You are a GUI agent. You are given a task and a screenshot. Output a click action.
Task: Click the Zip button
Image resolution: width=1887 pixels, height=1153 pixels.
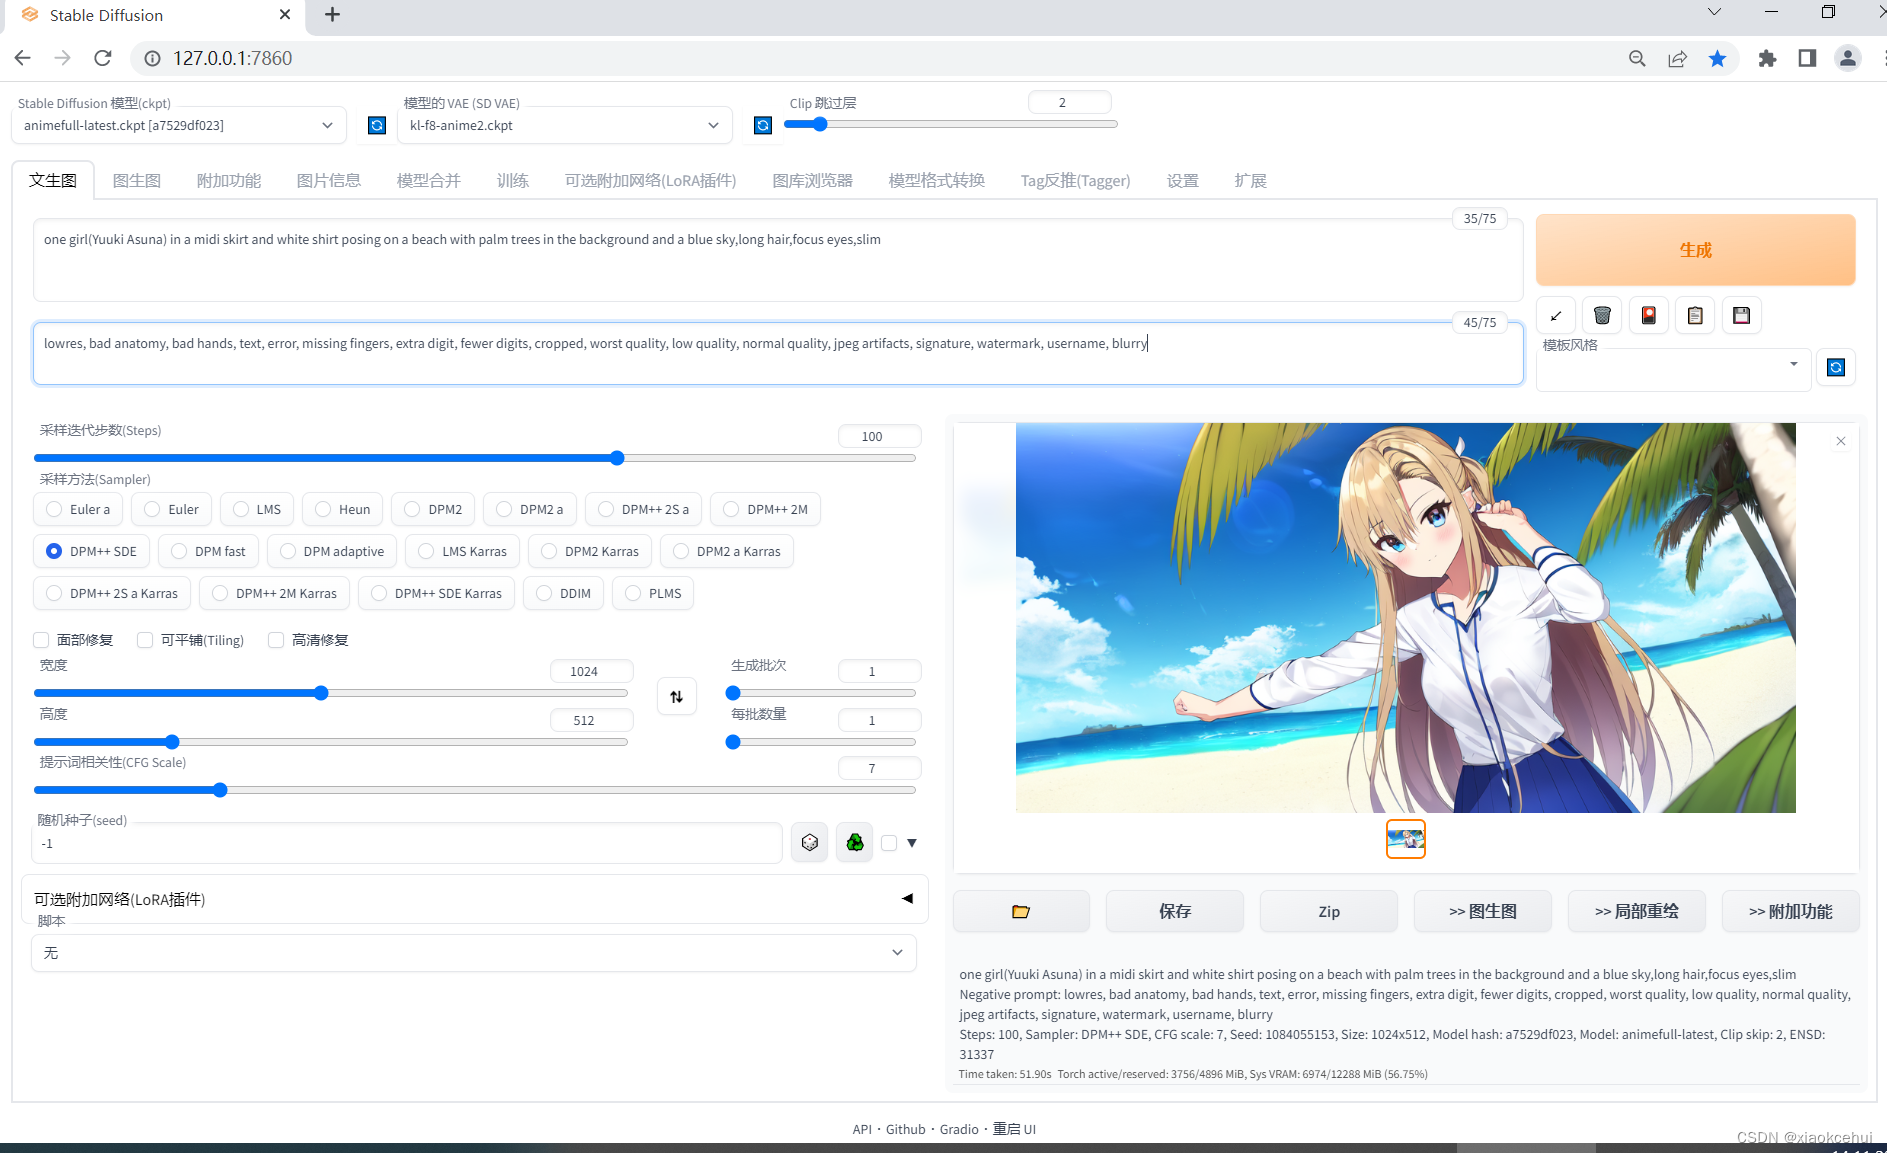point(1329,911)
